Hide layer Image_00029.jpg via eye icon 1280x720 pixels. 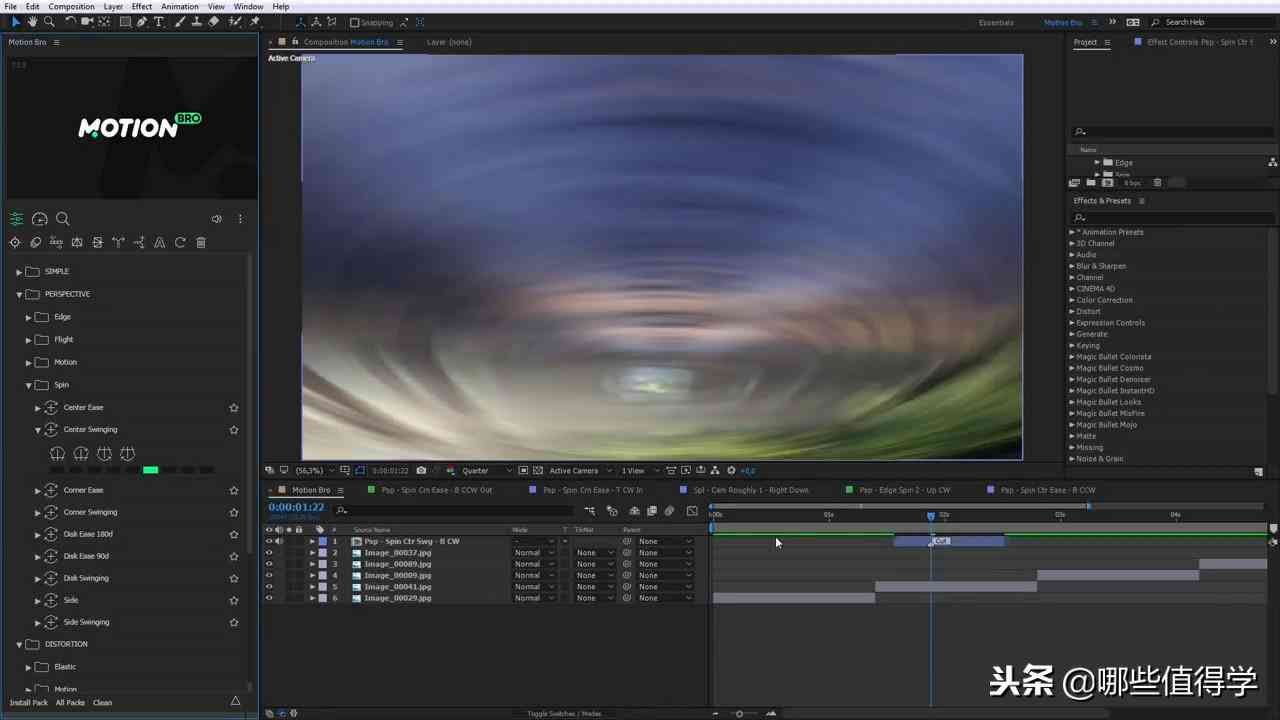[268, 598]
